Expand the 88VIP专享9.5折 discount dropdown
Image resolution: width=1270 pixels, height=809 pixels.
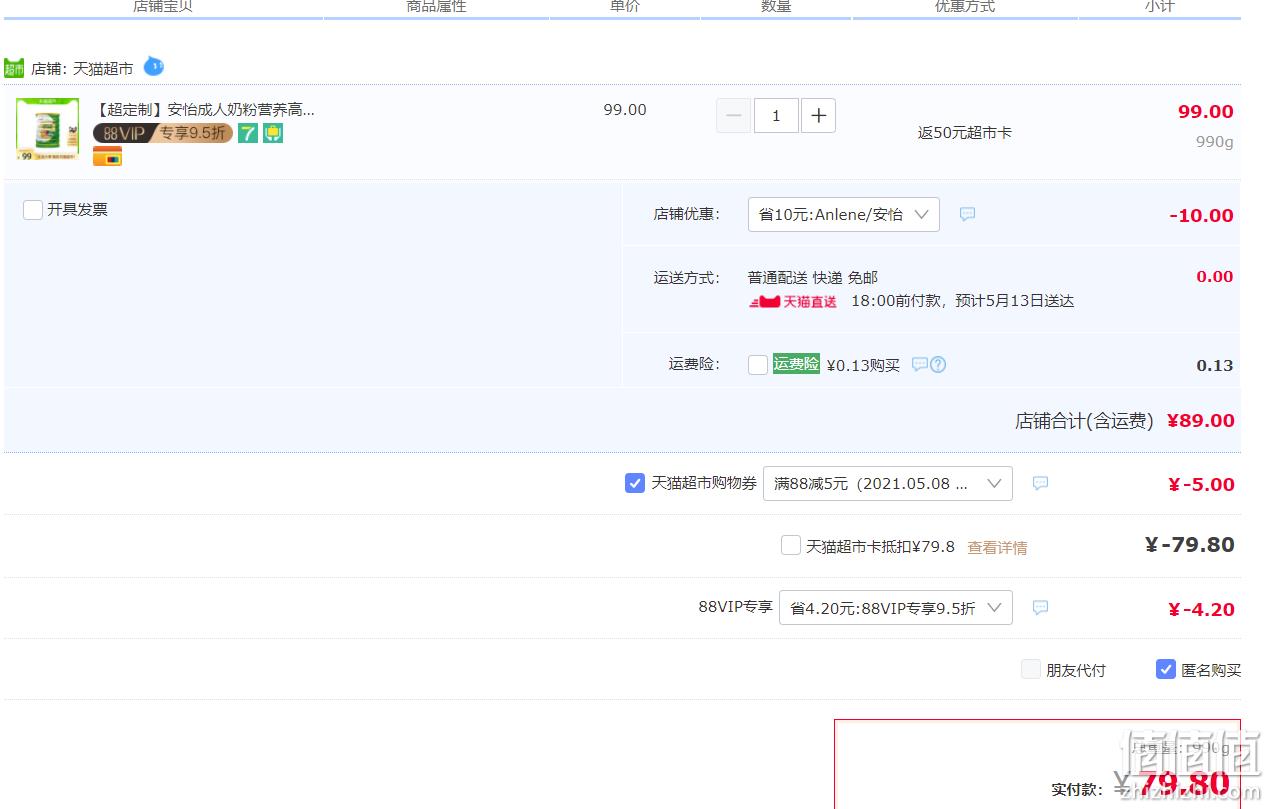pos(896,608)
